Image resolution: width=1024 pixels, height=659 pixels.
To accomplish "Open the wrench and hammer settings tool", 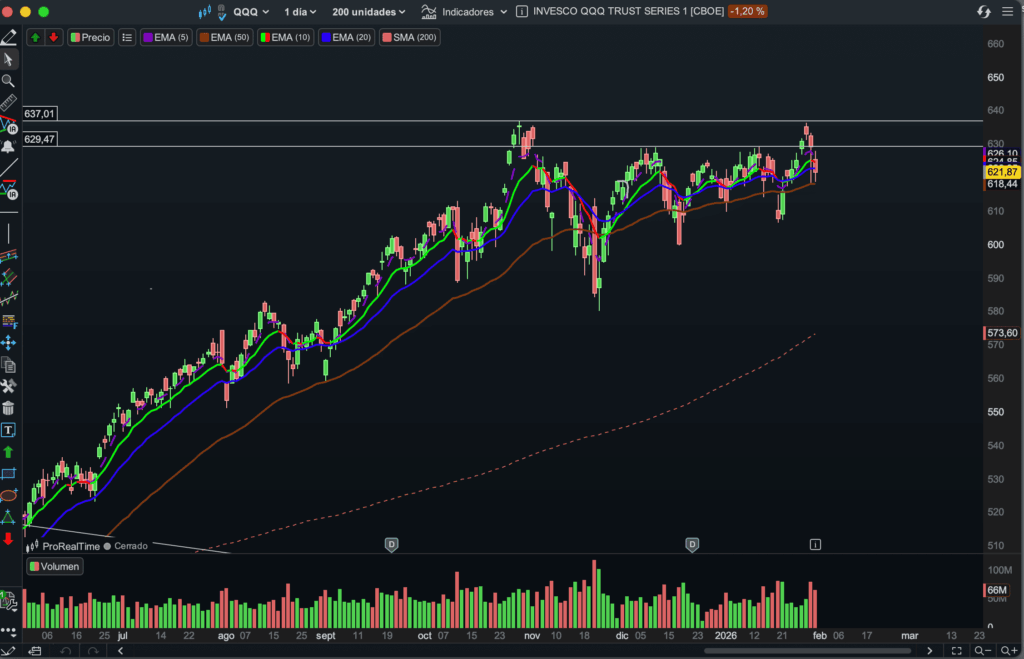I will pos(8,386).
